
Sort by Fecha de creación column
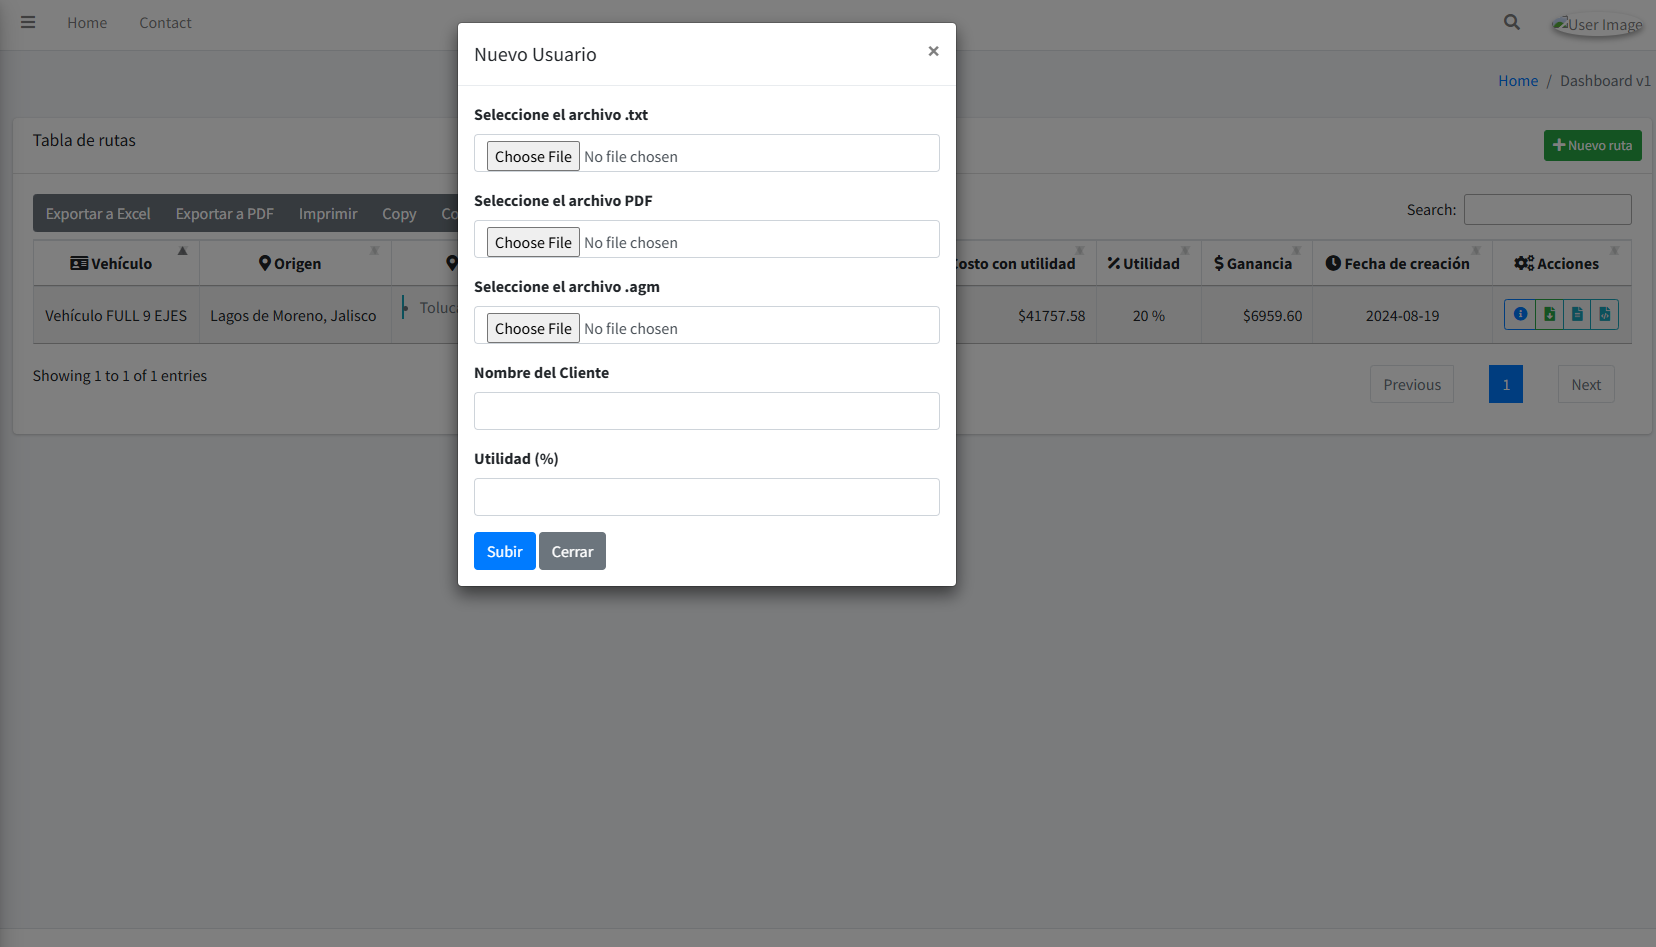pyautogui.click(x=1402, y=263)
